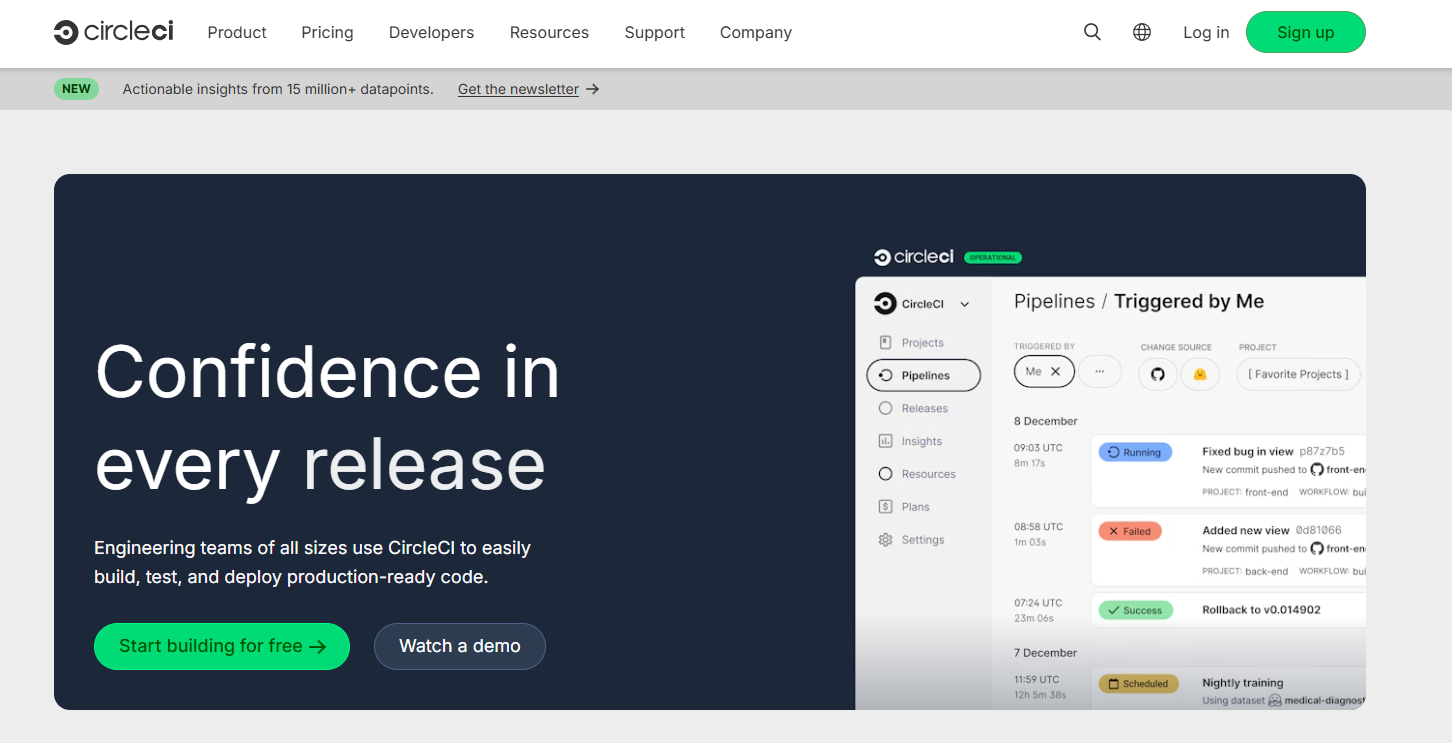The height and width of the screenshot is (743, 1452).
Task: Click the Insights chart icon in sidebar
Action: [x=885, y=441]
